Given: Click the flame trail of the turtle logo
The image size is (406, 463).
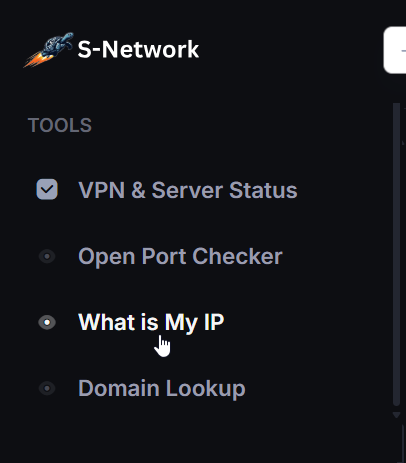Looking at the screenshot, I should (35, 61).
